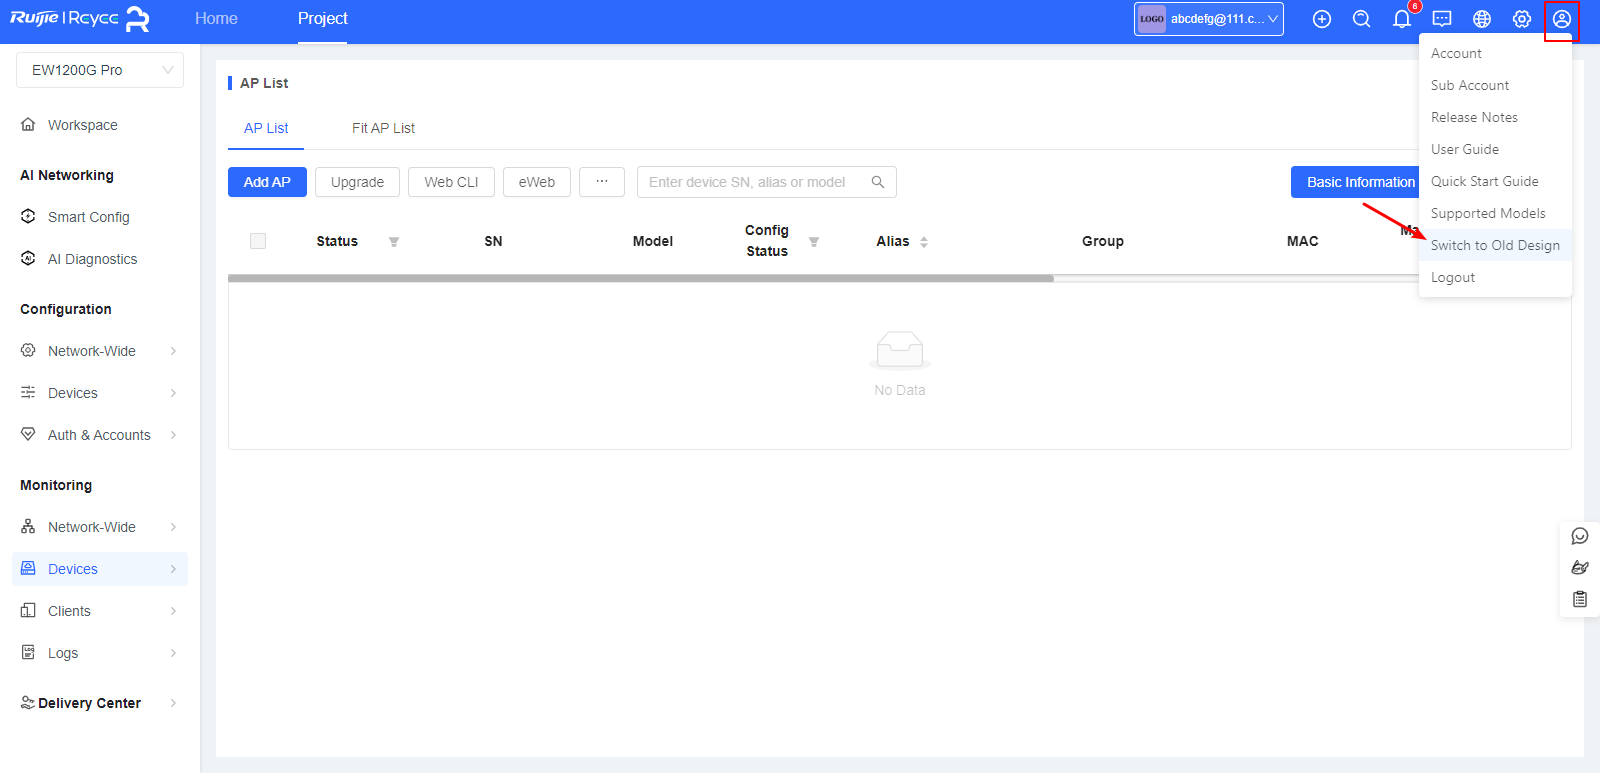Expand the account selector abcdefg@111.c dropdown
The height and width of the screenshot is (773, 1600).
point(1208,19)
